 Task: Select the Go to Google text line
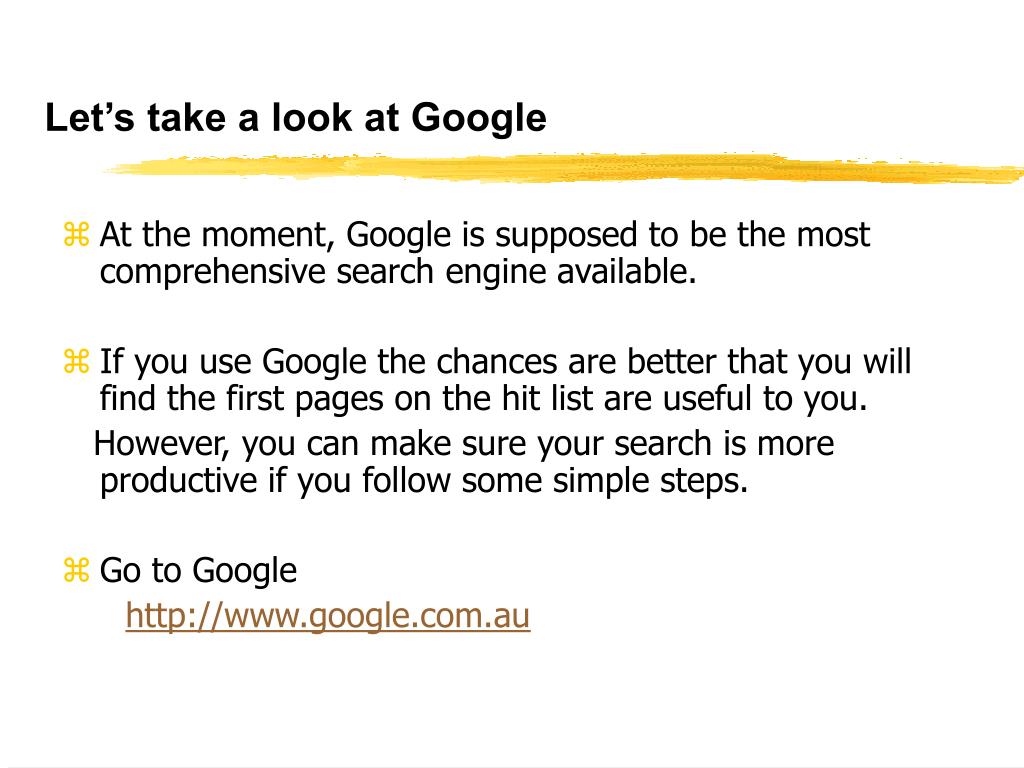pyautogui.click(x=198, y=571)
